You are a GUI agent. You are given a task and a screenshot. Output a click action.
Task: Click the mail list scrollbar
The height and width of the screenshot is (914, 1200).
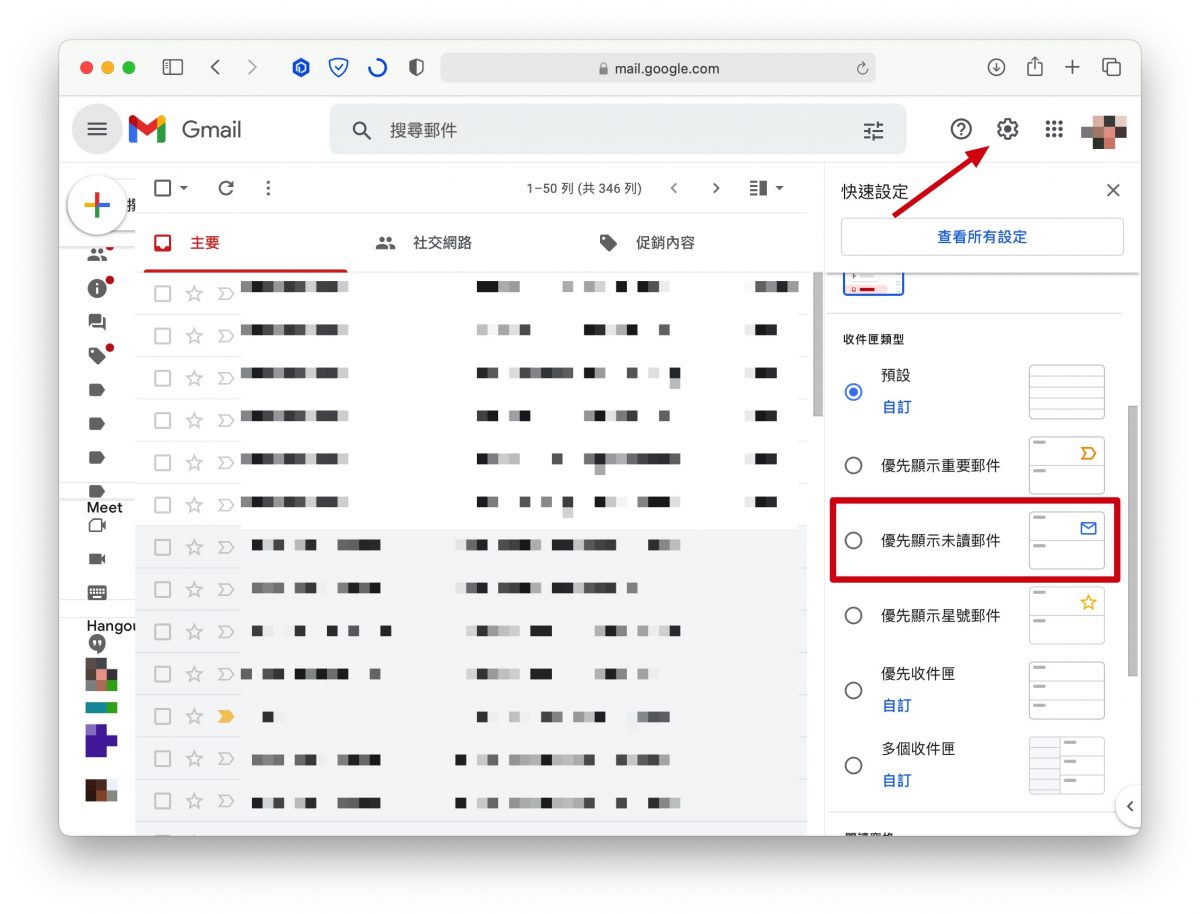coord(818,344)
